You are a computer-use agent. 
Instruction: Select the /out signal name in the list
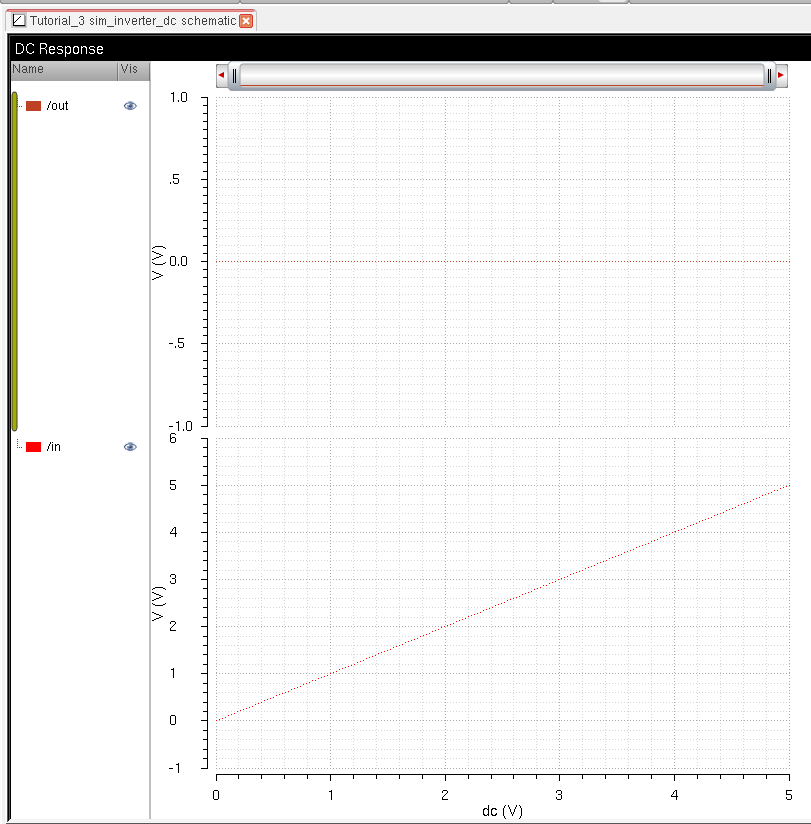58,105
